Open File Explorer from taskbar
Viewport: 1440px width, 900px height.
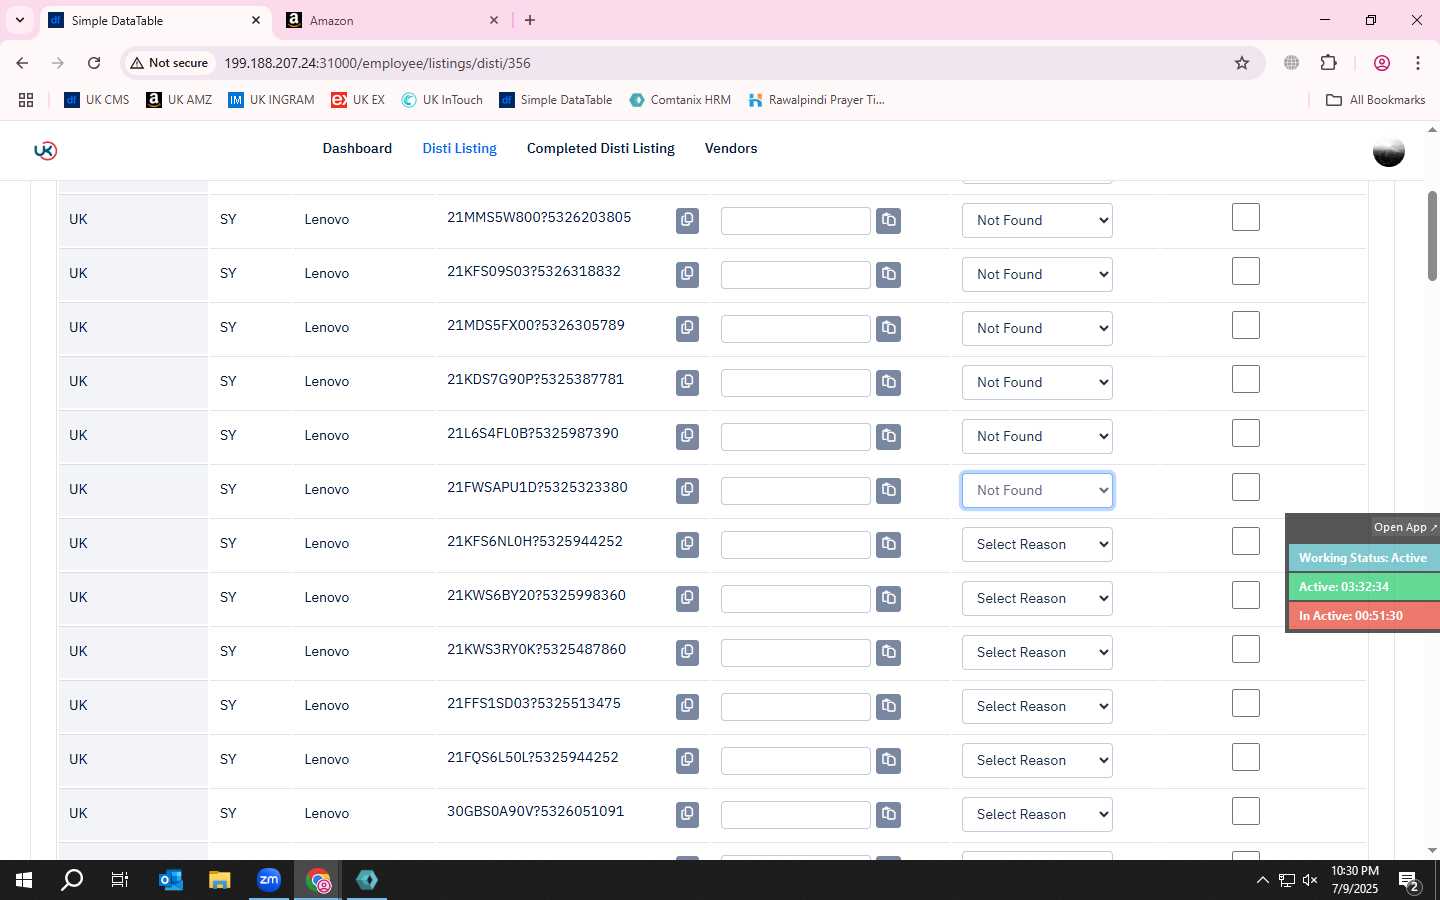[220, 880]
